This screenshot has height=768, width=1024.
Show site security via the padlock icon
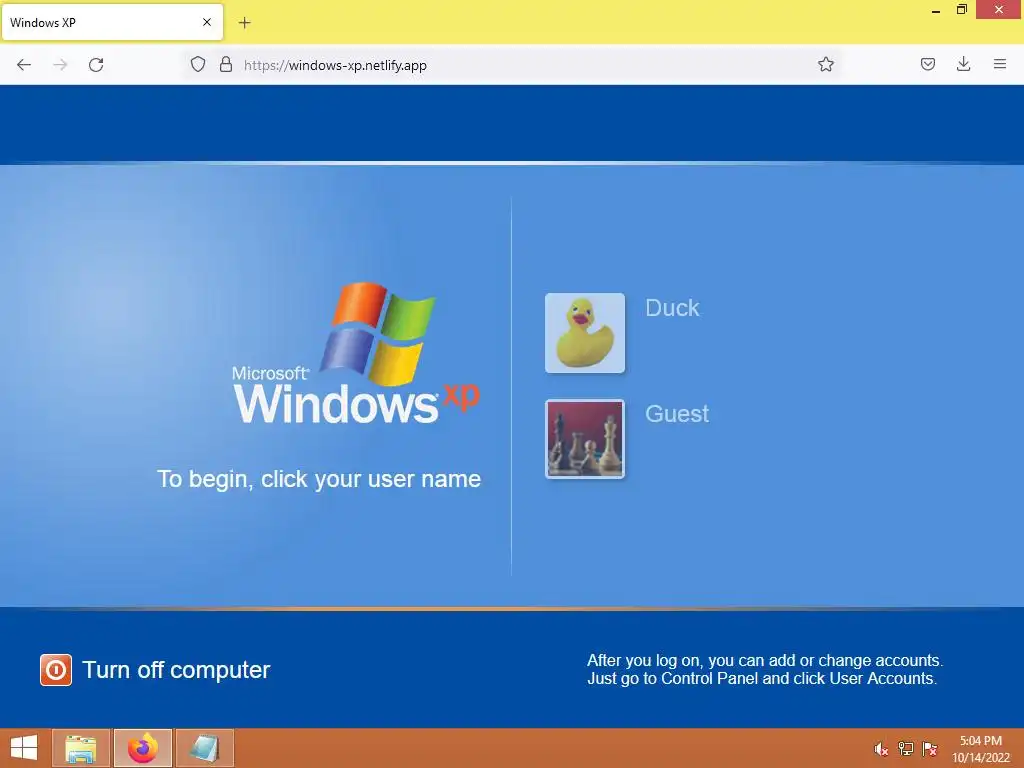coord(226,65)
